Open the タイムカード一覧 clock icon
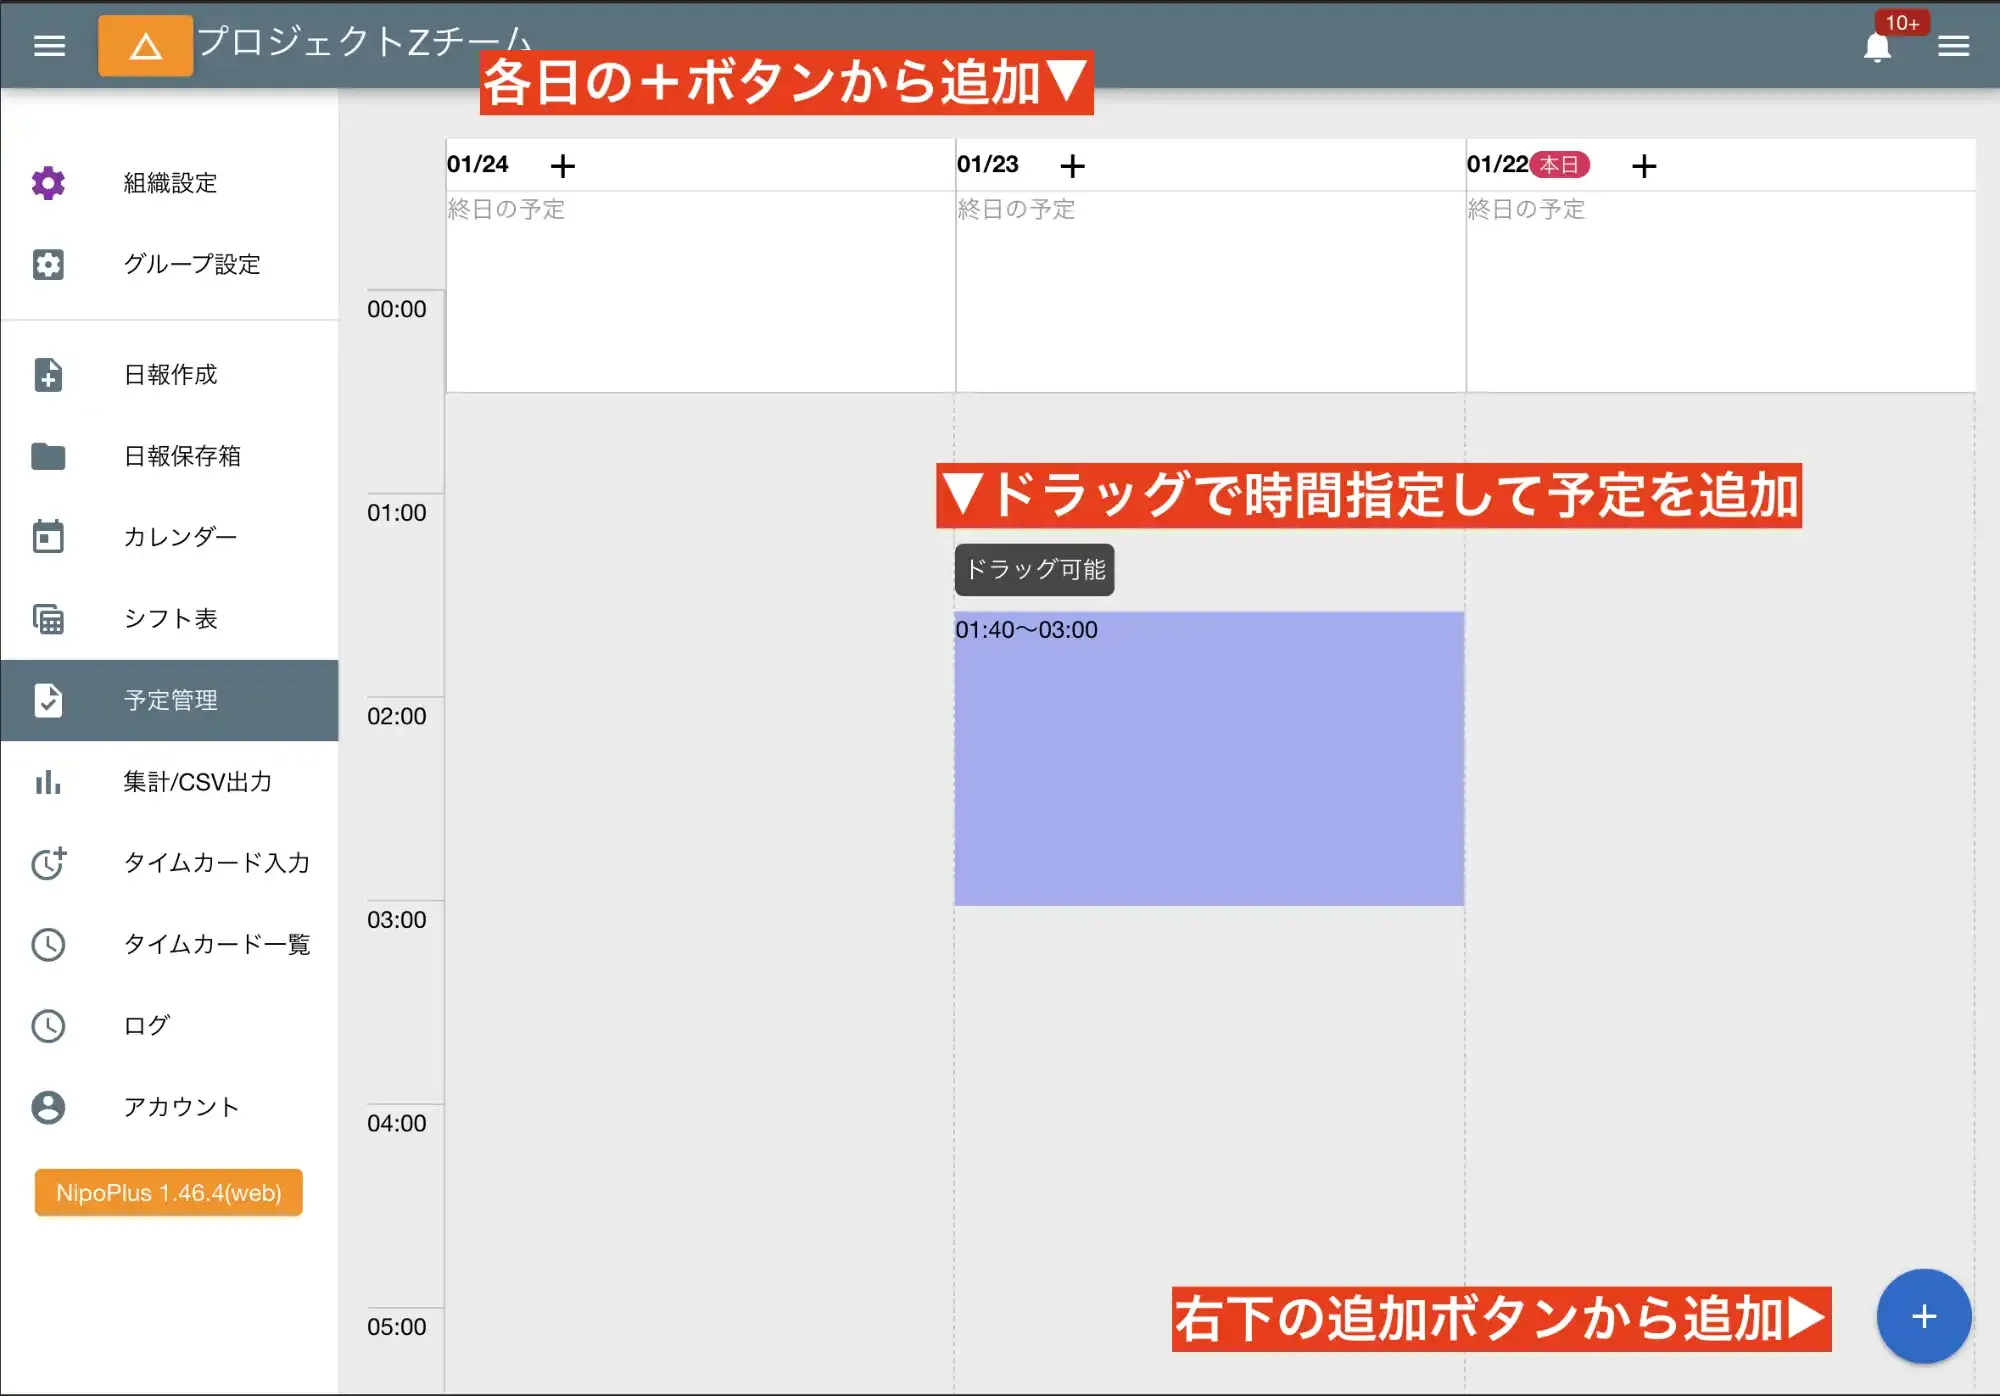This screenshot has width=2000, height=1396. tap(48, 945)
